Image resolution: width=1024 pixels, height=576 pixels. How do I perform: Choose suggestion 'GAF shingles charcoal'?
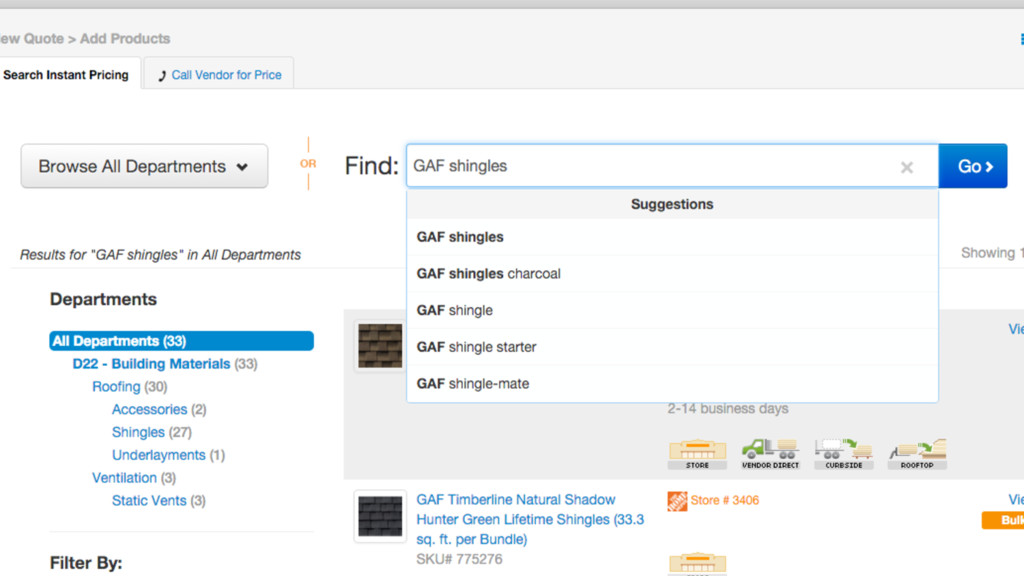point(672,274)
